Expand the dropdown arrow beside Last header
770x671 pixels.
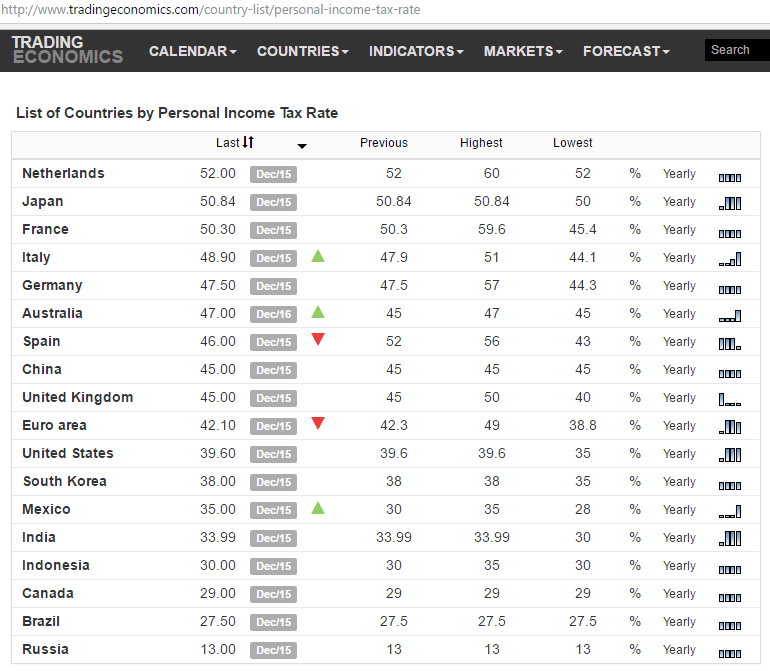pyautogui.click(x=302, y=146)
